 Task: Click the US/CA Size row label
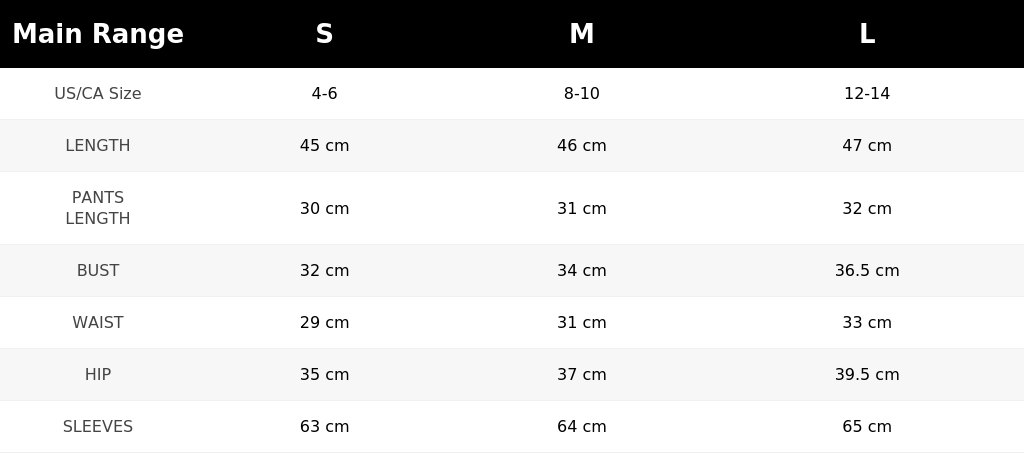(98, 93)
